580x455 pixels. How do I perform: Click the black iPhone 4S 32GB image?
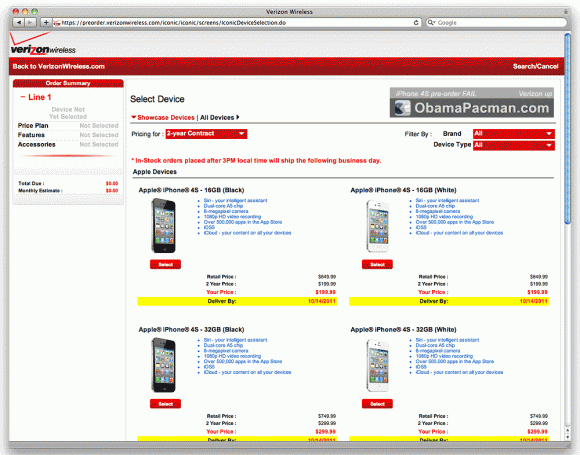(163, 365)
